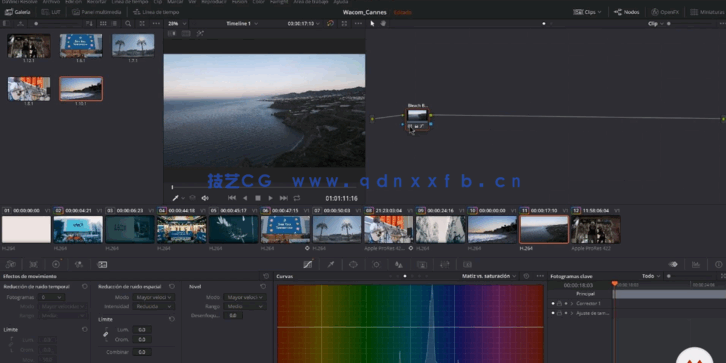
Task: Toggle bypass color grades icon
Action: pos(330,23)
